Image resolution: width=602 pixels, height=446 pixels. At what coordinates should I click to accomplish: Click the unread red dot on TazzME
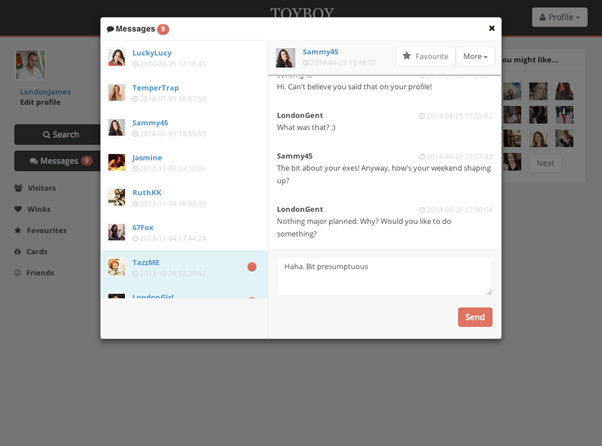point(252,267)
